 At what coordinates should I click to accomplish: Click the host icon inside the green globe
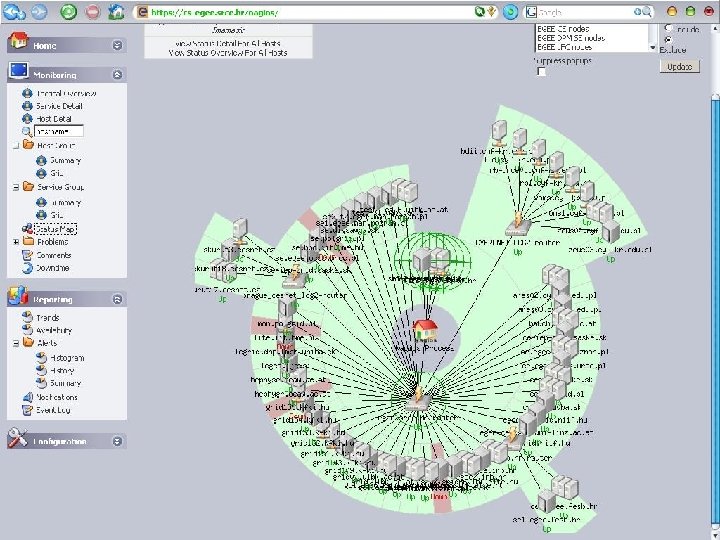coord(431,261)
